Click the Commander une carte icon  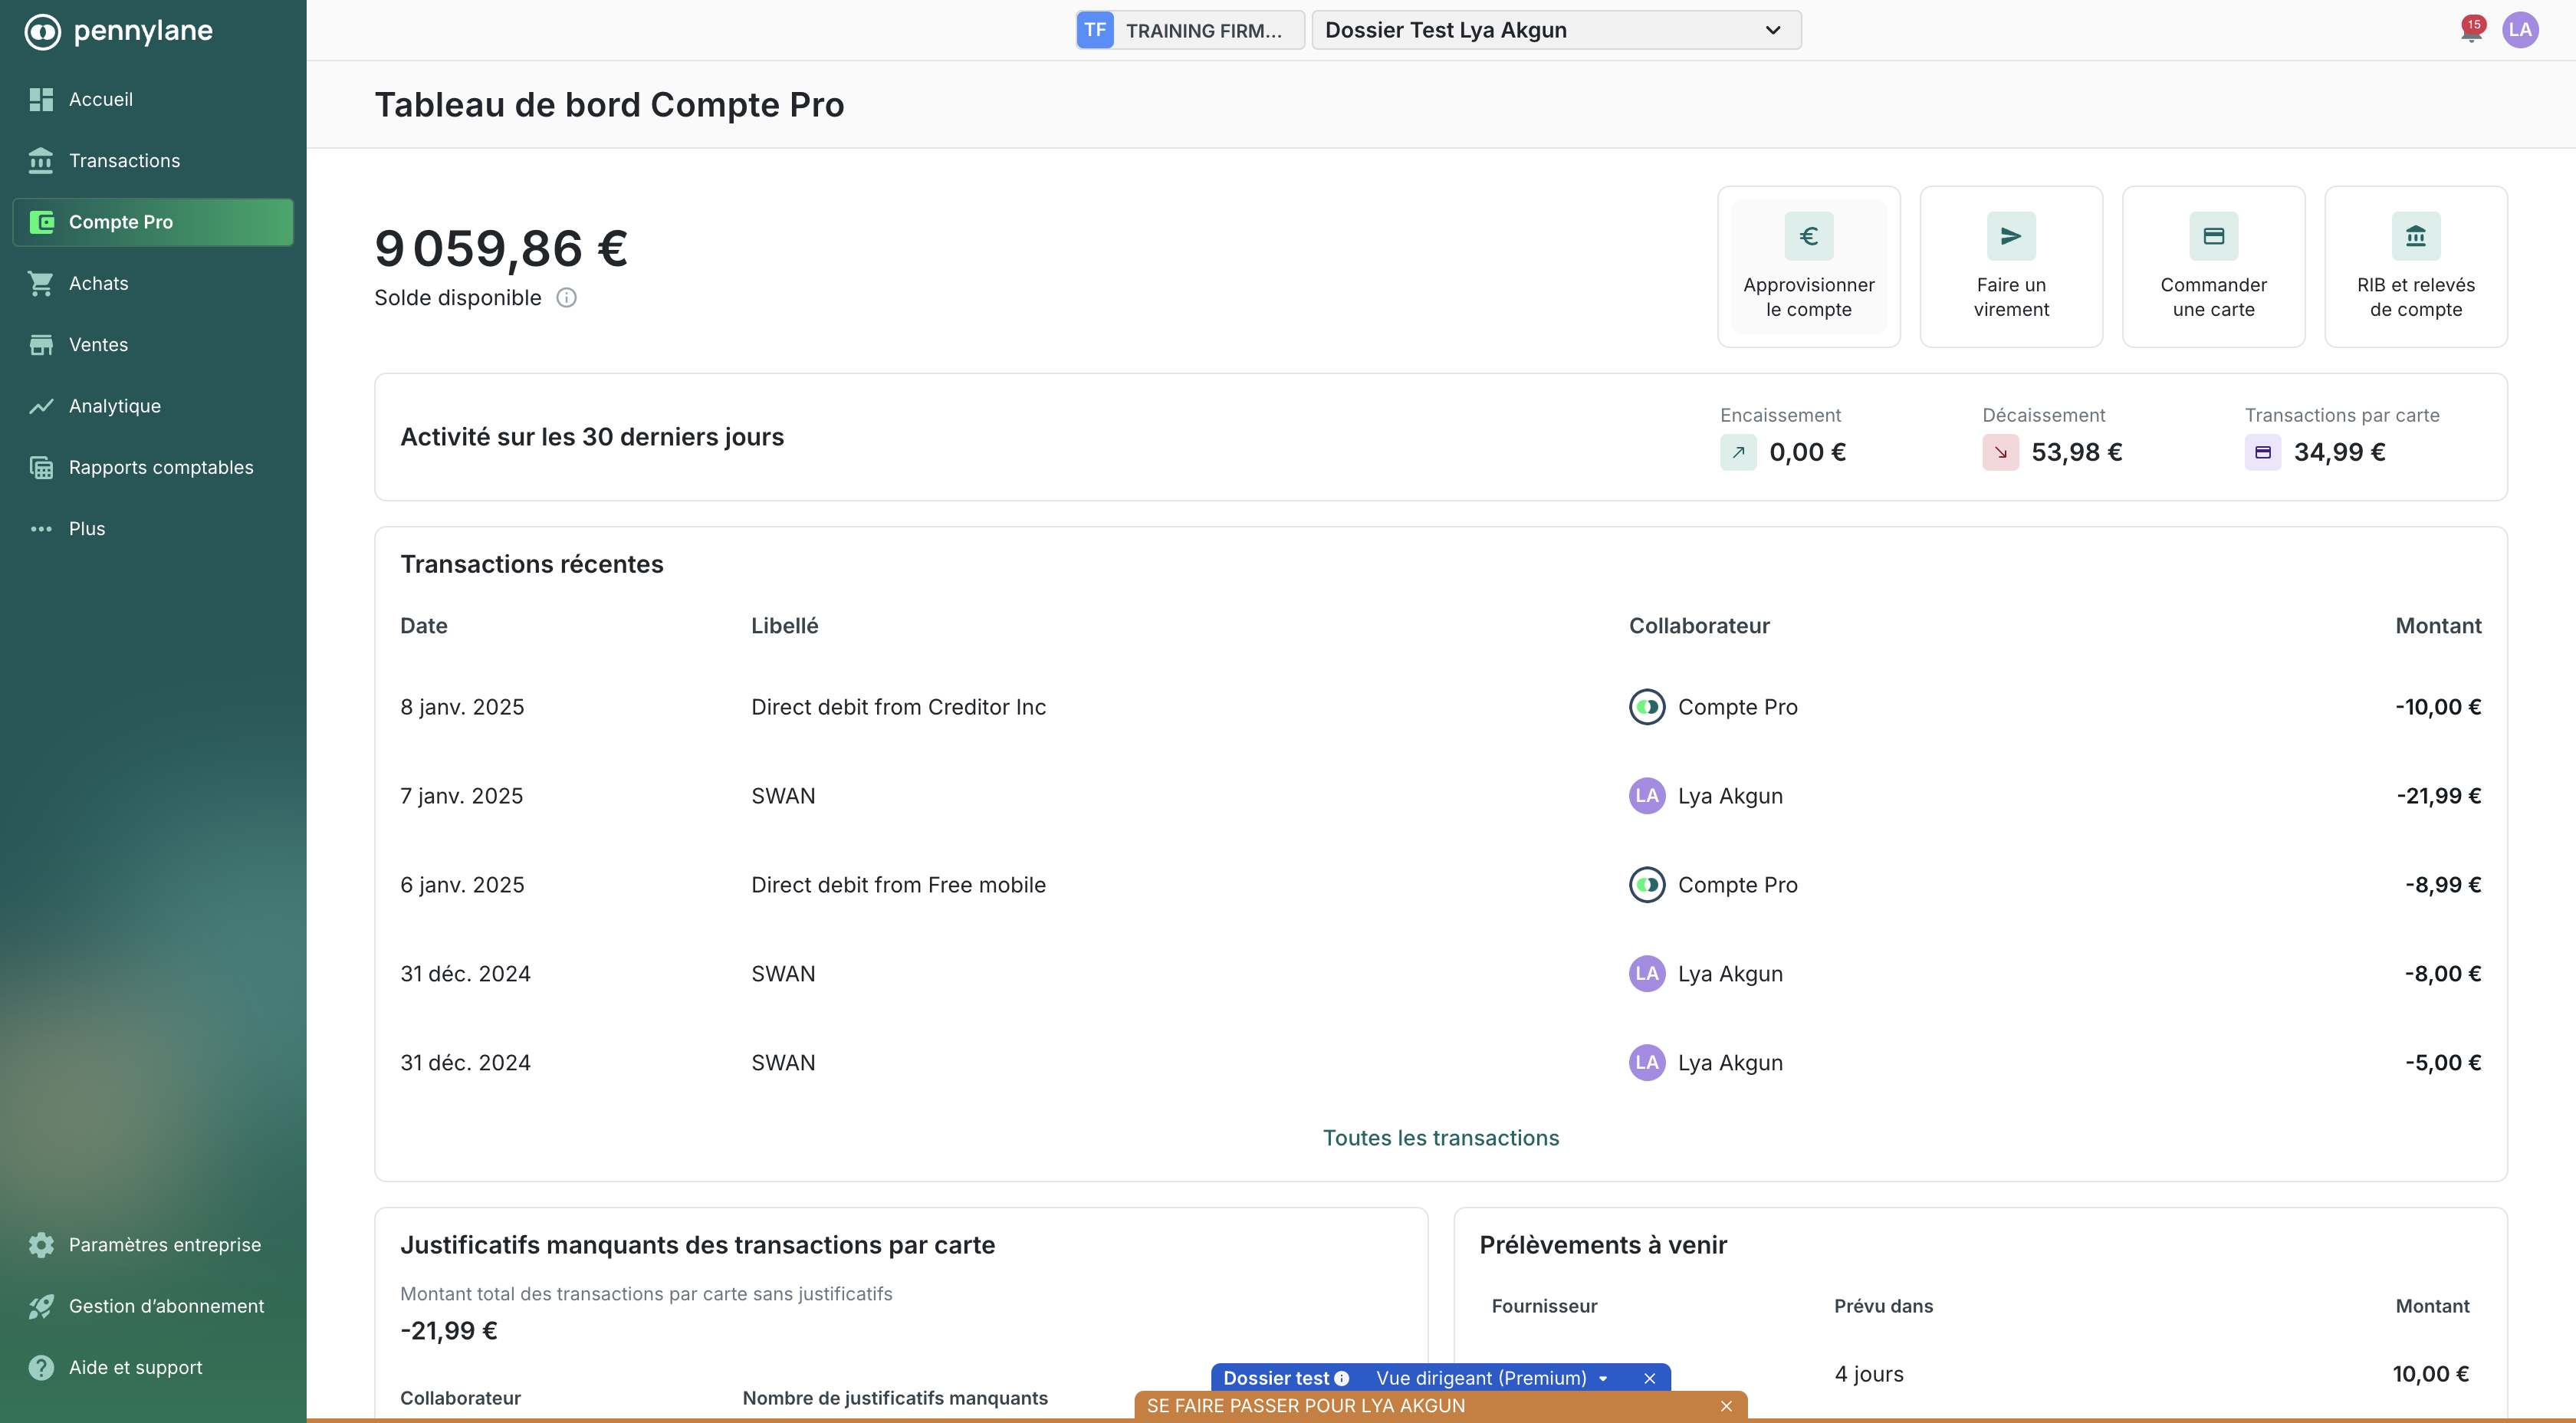(x=2213, y=236)
